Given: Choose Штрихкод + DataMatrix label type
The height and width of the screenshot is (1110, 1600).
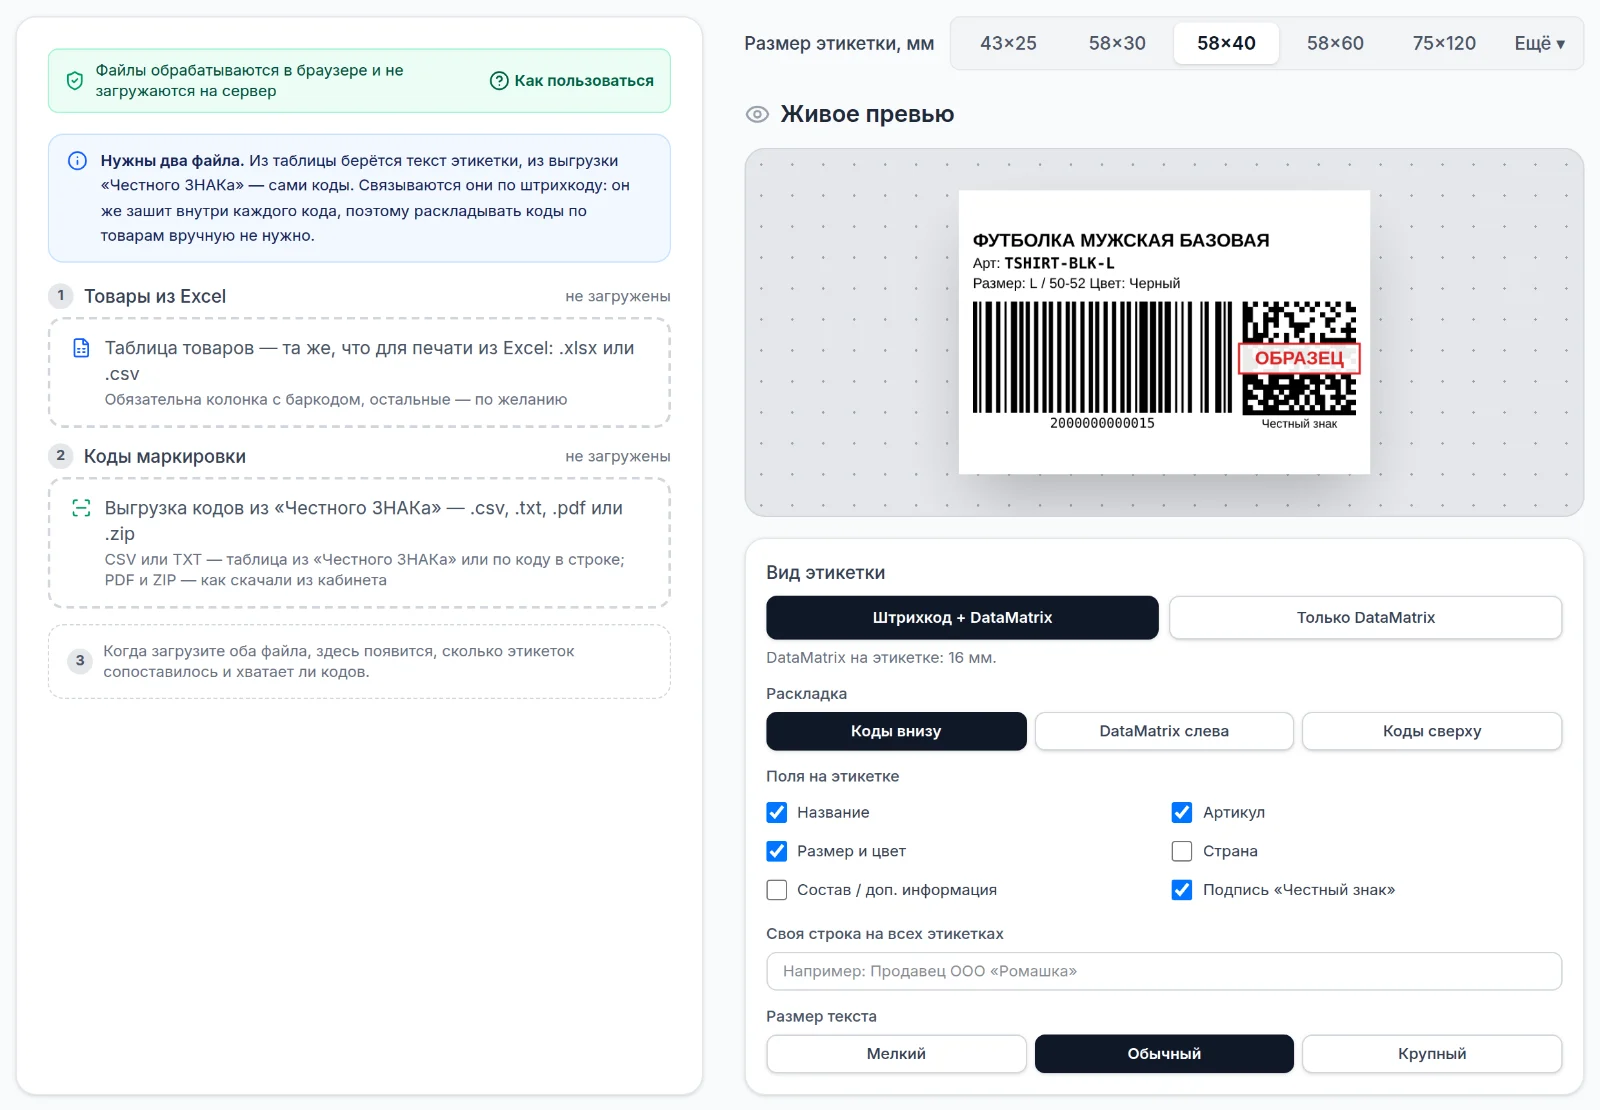Looking at the screenshot, I should [x=962, y=618].
